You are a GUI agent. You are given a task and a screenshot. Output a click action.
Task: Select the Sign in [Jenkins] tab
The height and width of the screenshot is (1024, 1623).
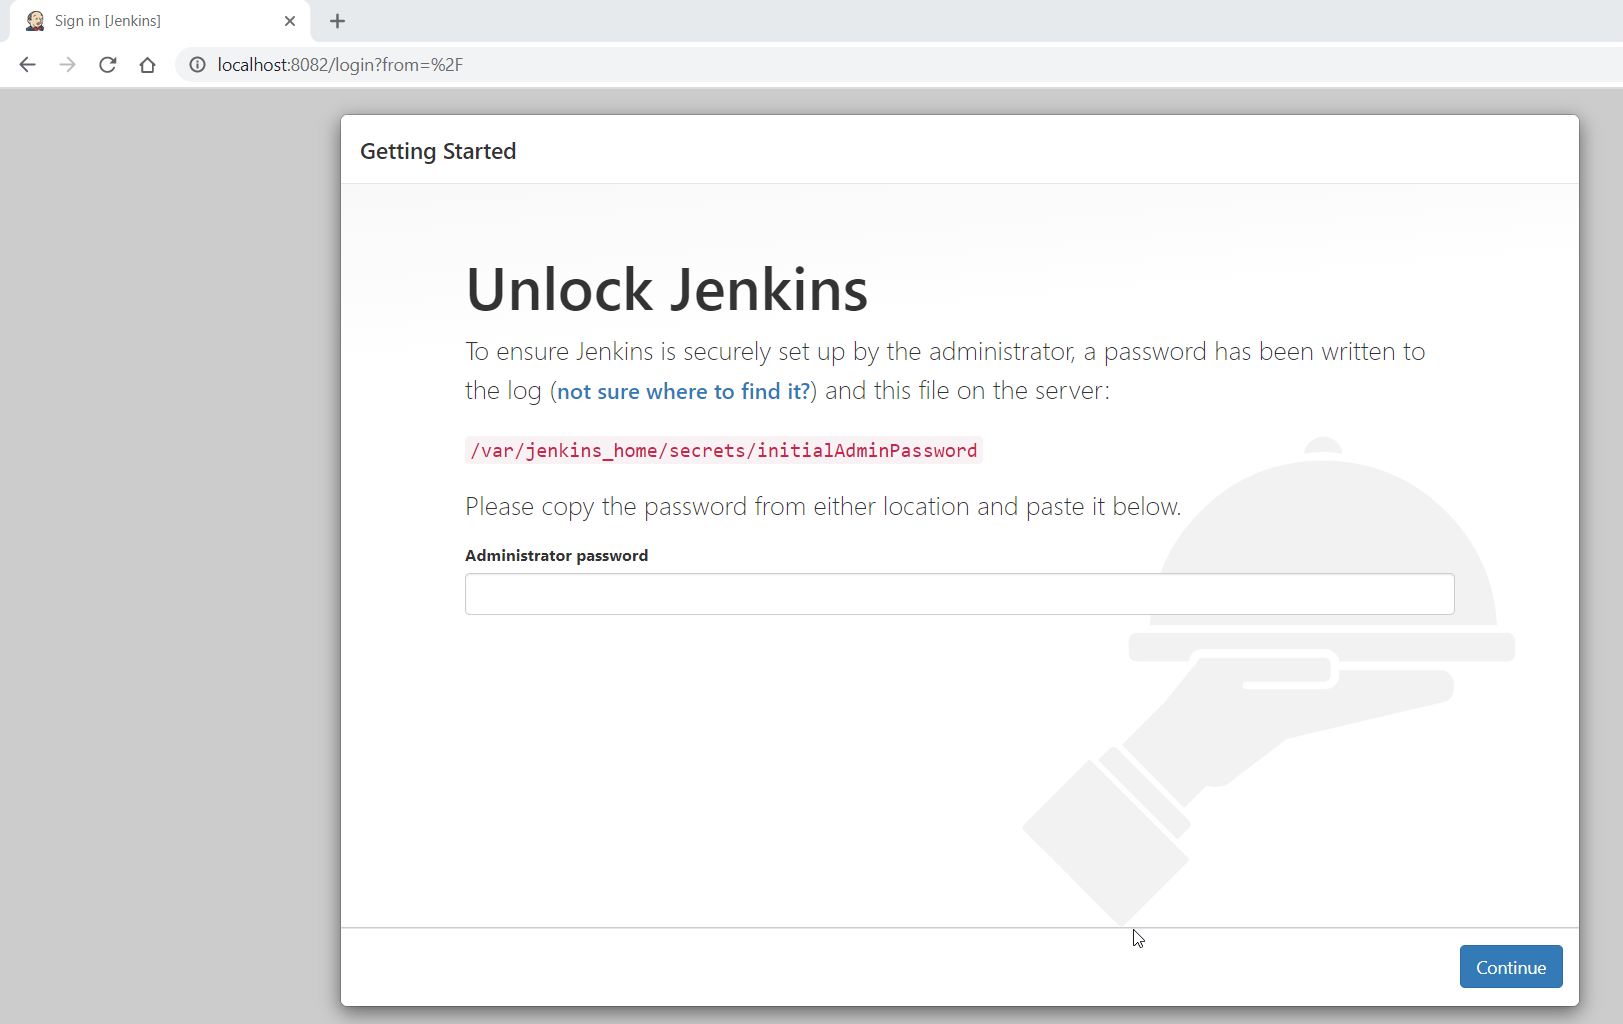[x=150, y=21]
